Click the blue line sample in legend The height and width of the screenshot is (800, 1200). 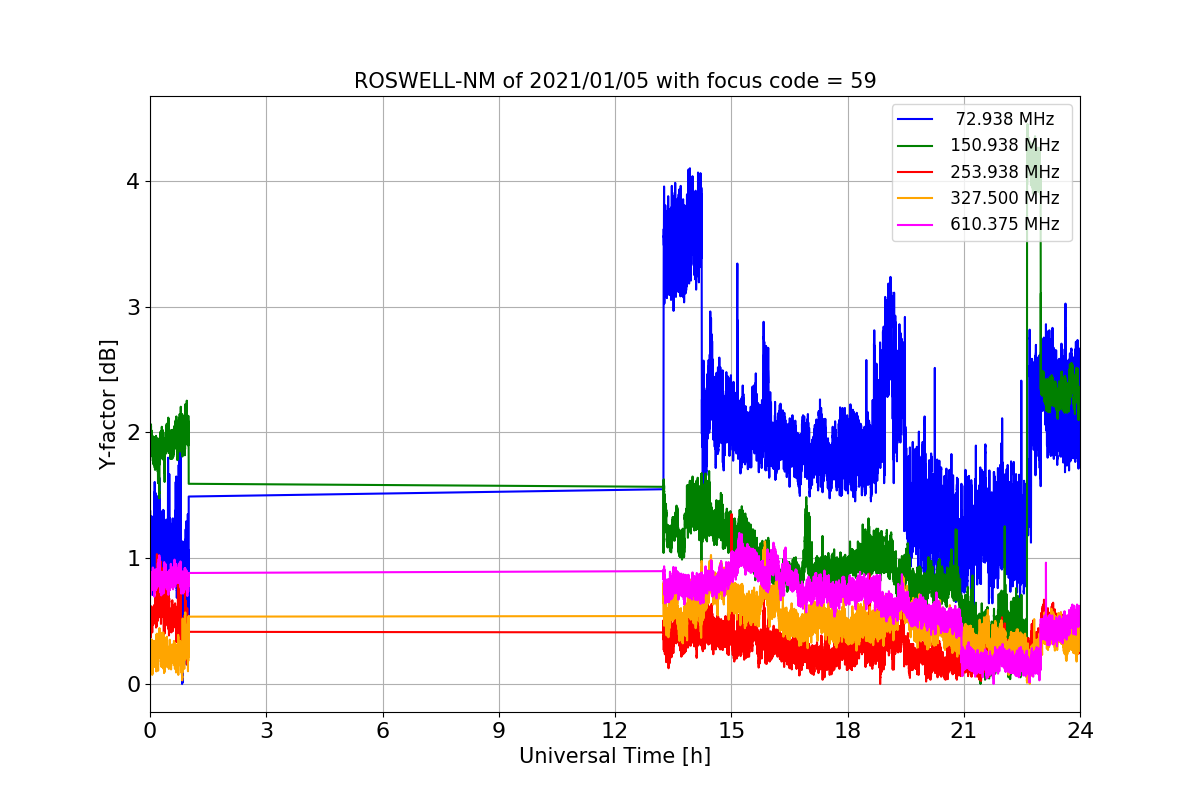(916, 119)
